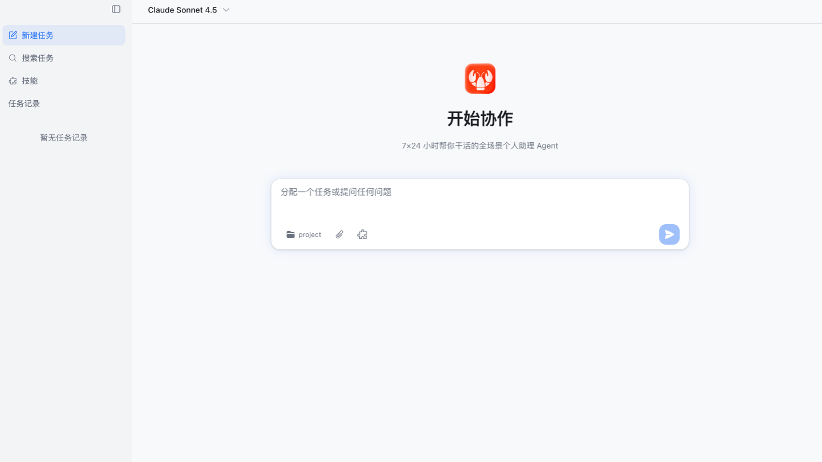Click the folder icon next to project
This screenshot has height=462, width=822.
click(x=291, y=234)
